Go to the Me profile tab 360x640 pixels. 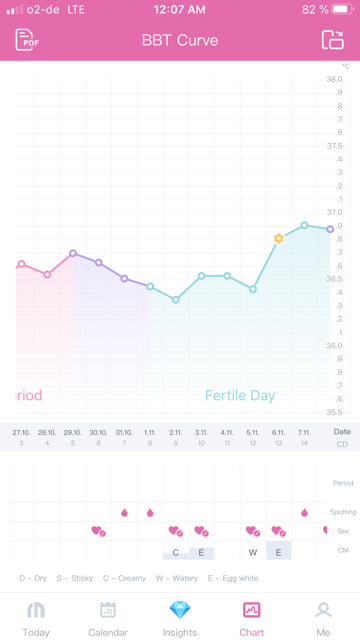pyautogui.click(x=323, y=620)
